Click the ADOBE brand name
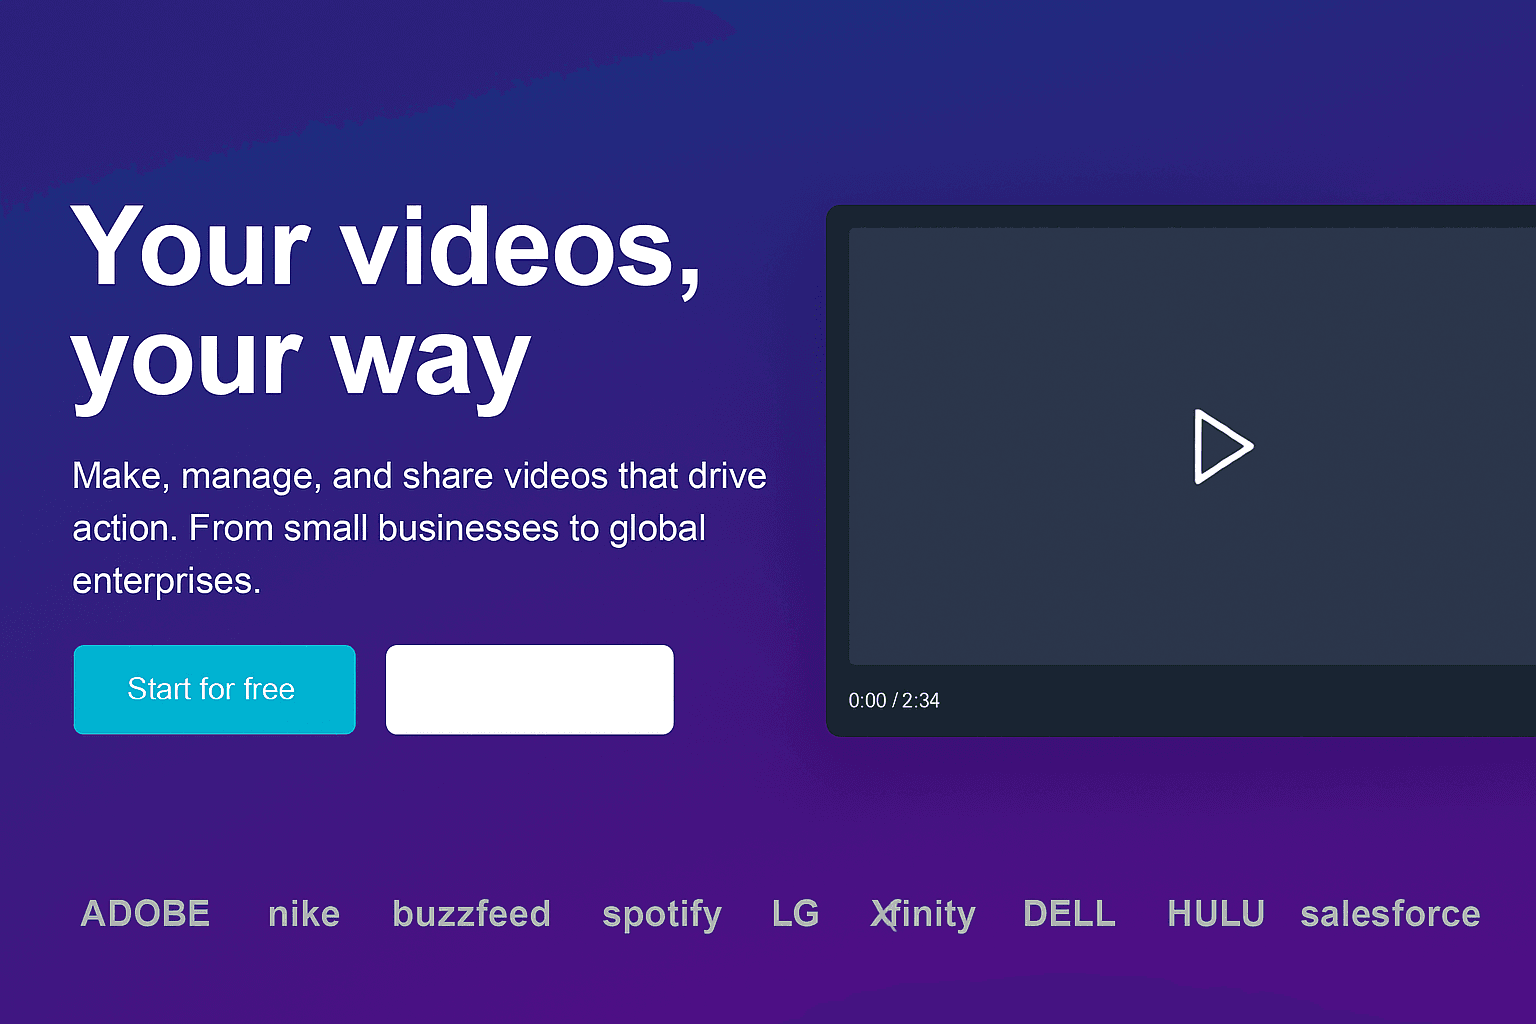 pyautogui.click(x=145, y=914)
